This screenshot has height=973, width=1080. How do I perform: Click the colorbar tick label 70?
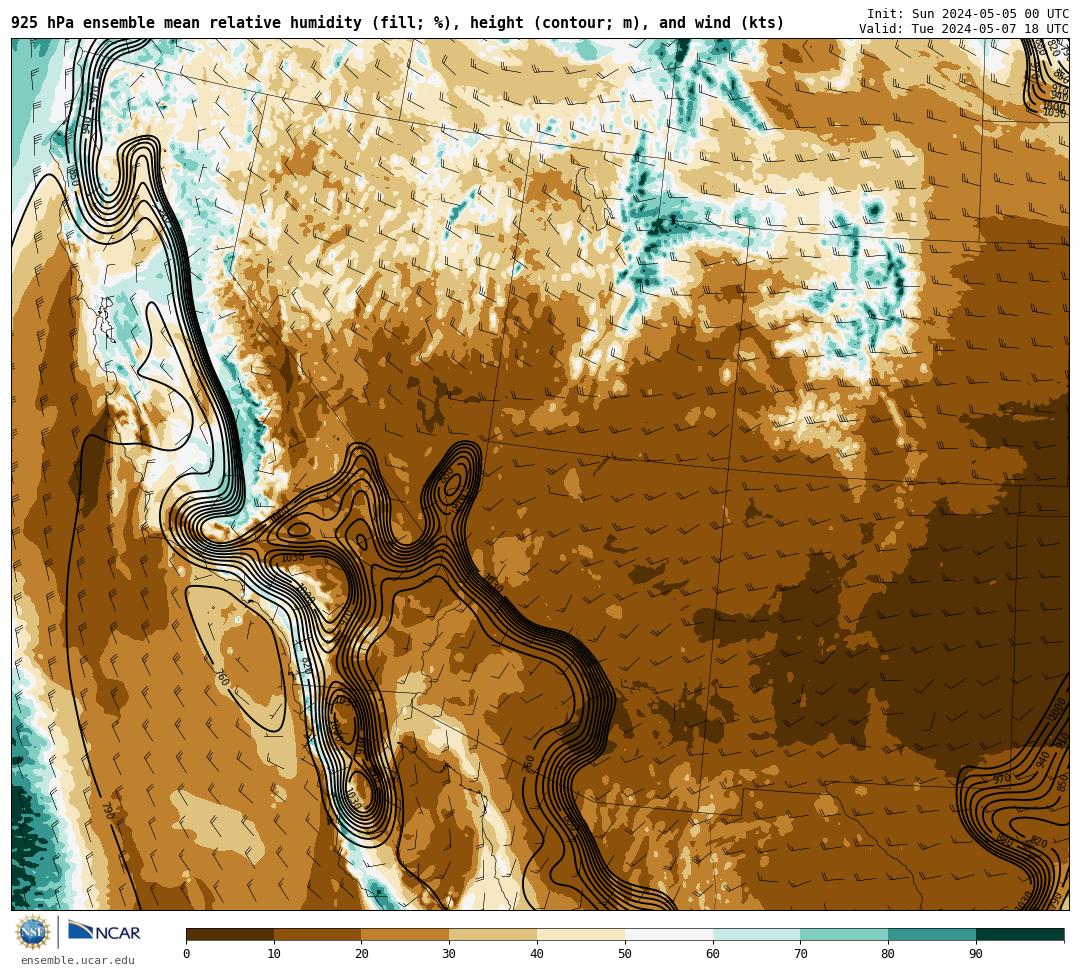tap(800, 954)
